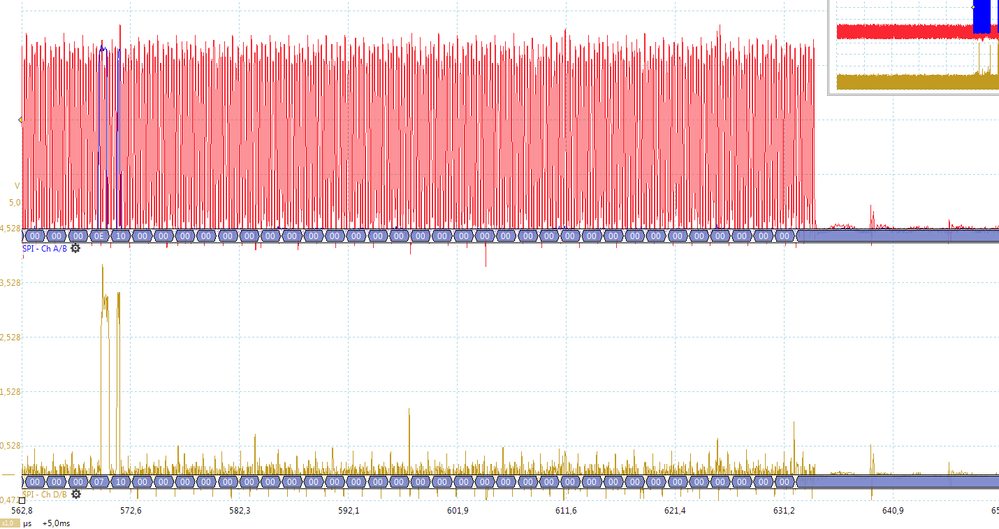Click the zoom overview thumbnail window
The height and width of the screenshot is (529, 999).
click(914, 47)
